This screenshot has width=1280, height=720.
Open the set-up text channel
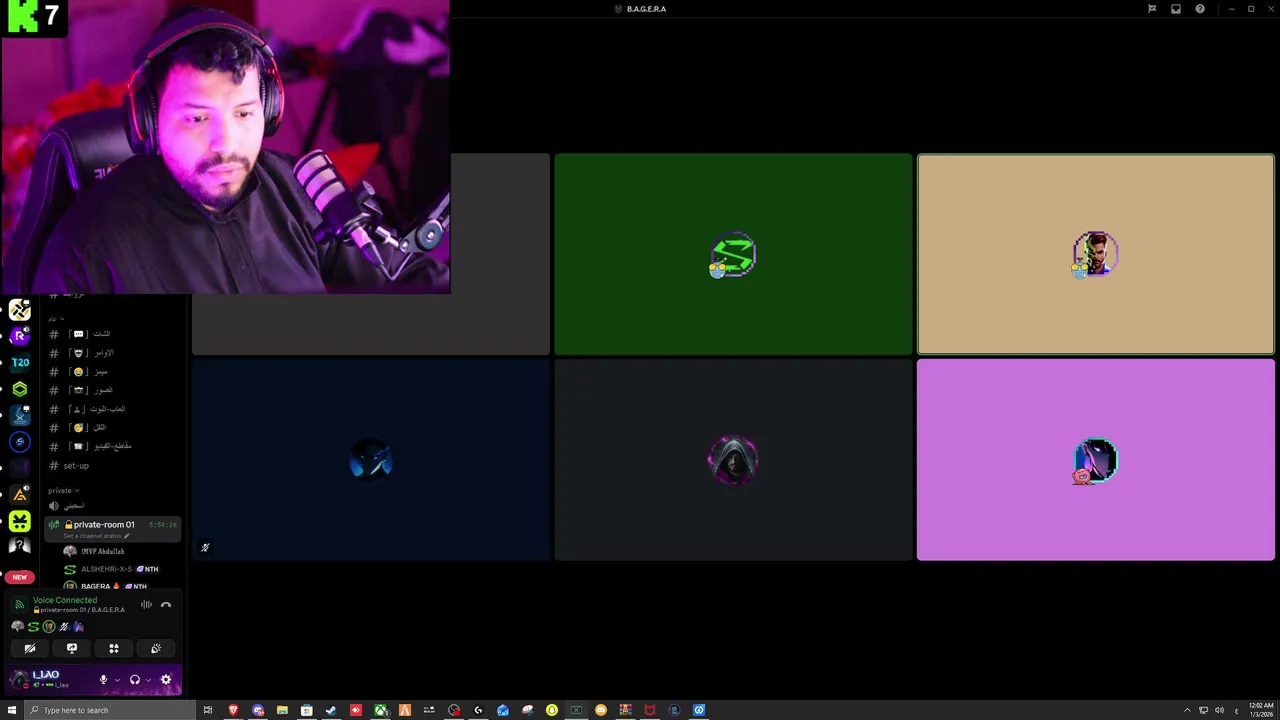pyautogui.click(x=76, y=466)
